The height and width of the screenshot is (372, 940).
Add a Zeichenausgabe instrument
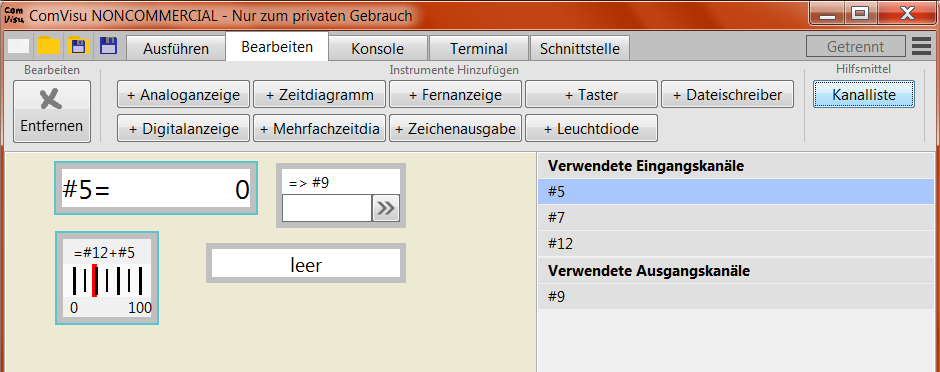pyautogui.click(x=456, y=128)
